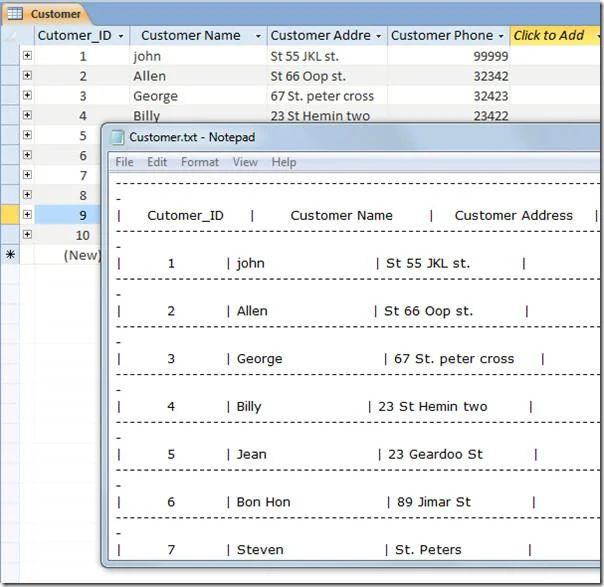Click the new record asterisk row selector
Viewport: 604px width, 587px height.
[10, 255]
